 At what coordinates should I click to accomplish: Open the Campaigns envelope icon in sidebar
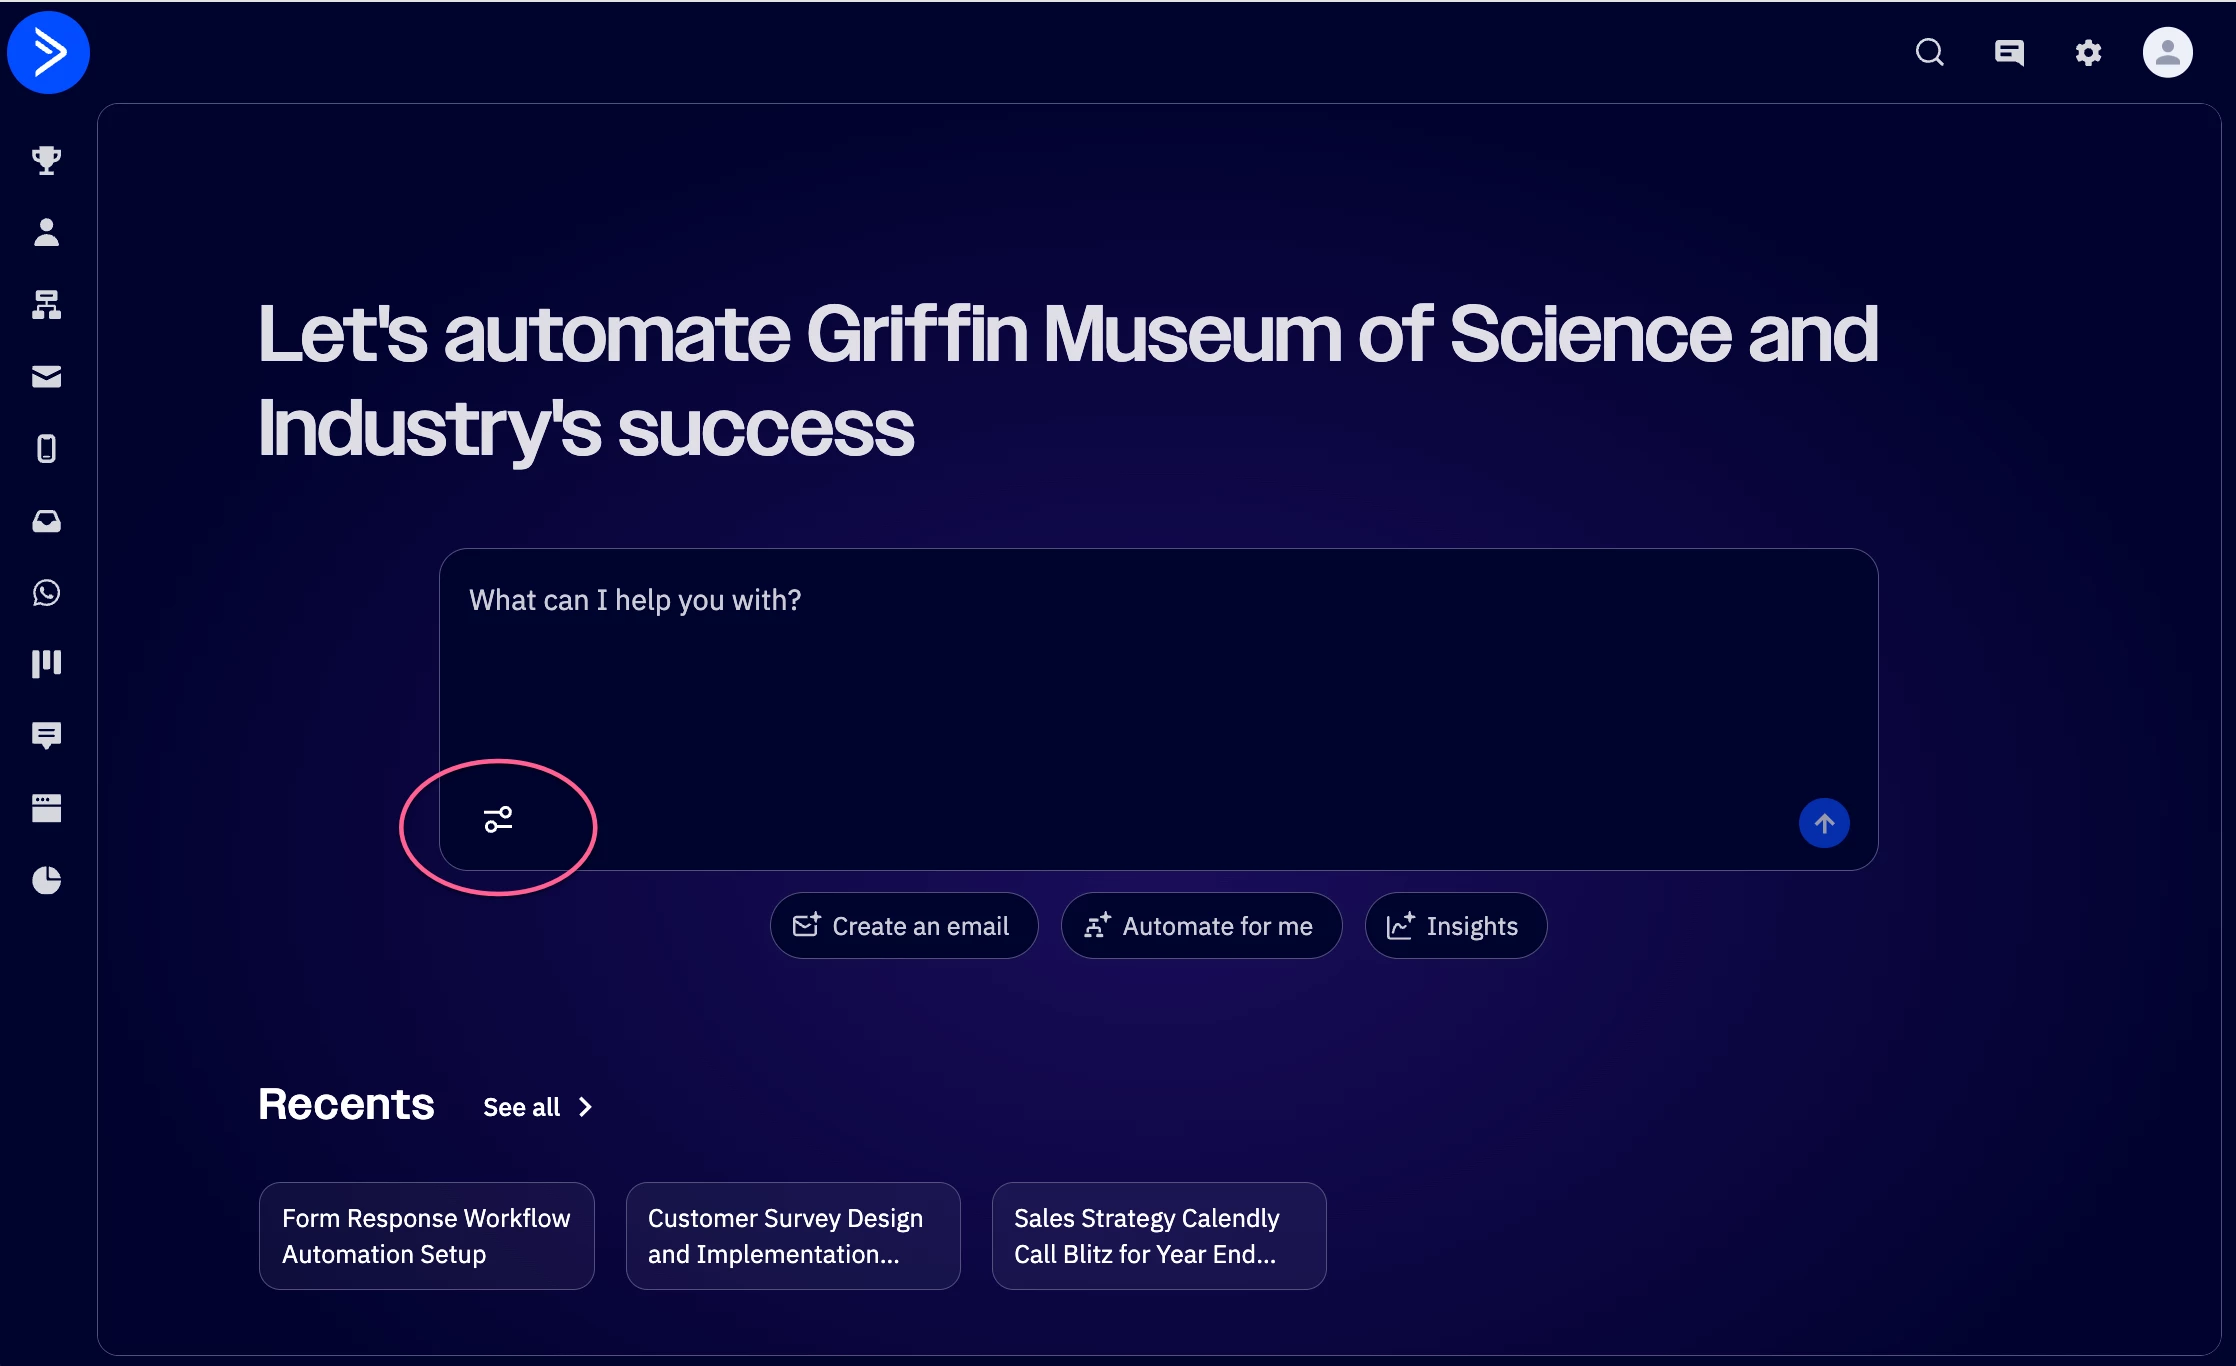click(x=46, y=376)
